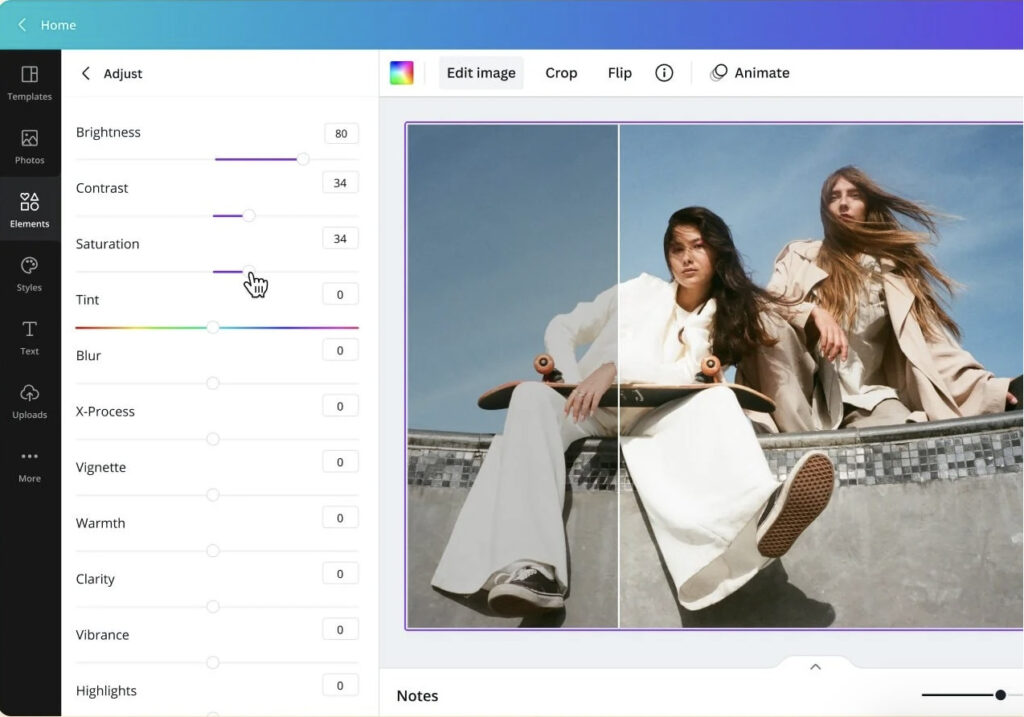The height and width of the screenshot is (717, 1024).
Task: Click the Clarity value field
Action: click(x=340, y=573)
